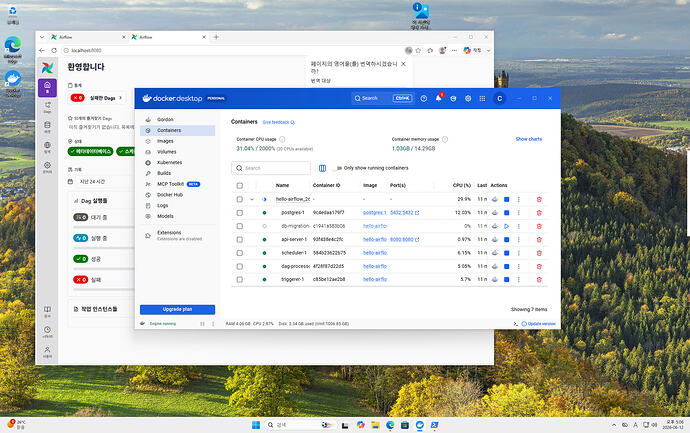This screenshot has width=690, height=433.
Task: Open File Explorer from the taskbar
Action: pyautogui.click(x=375, y=425)
